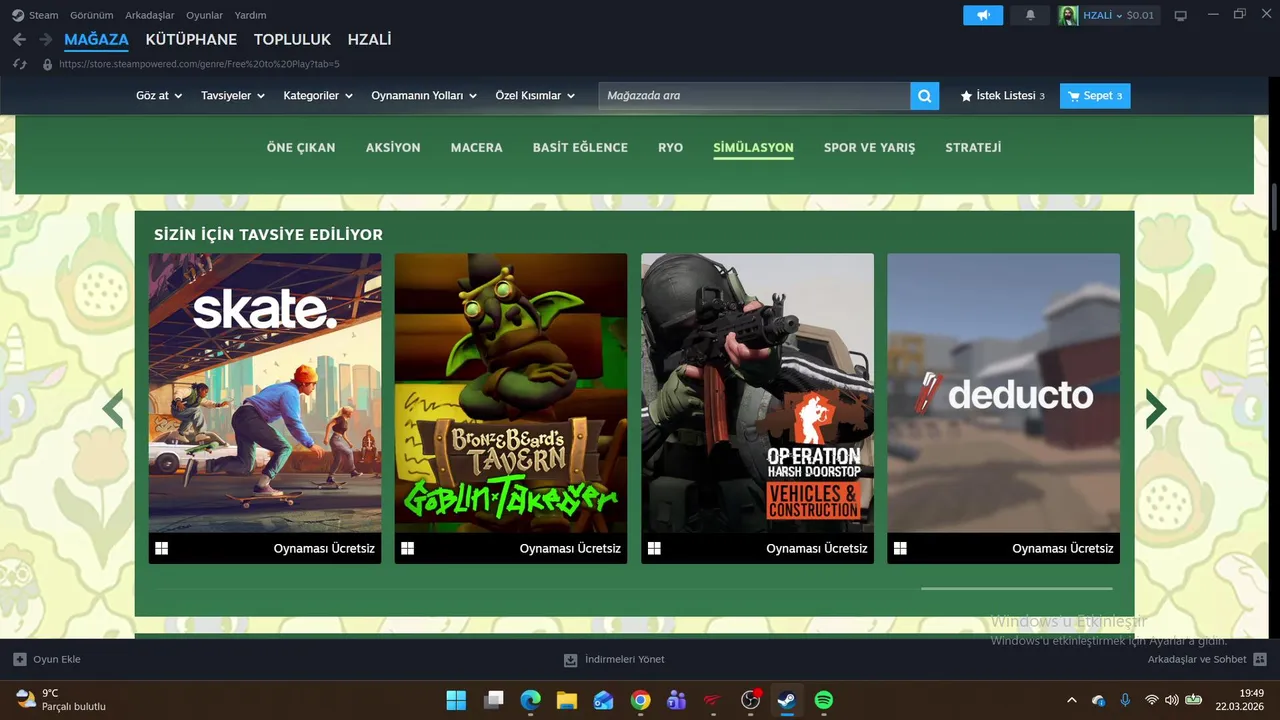Click the page's vertical scrollbar thumb

(x=1273, y=208)
